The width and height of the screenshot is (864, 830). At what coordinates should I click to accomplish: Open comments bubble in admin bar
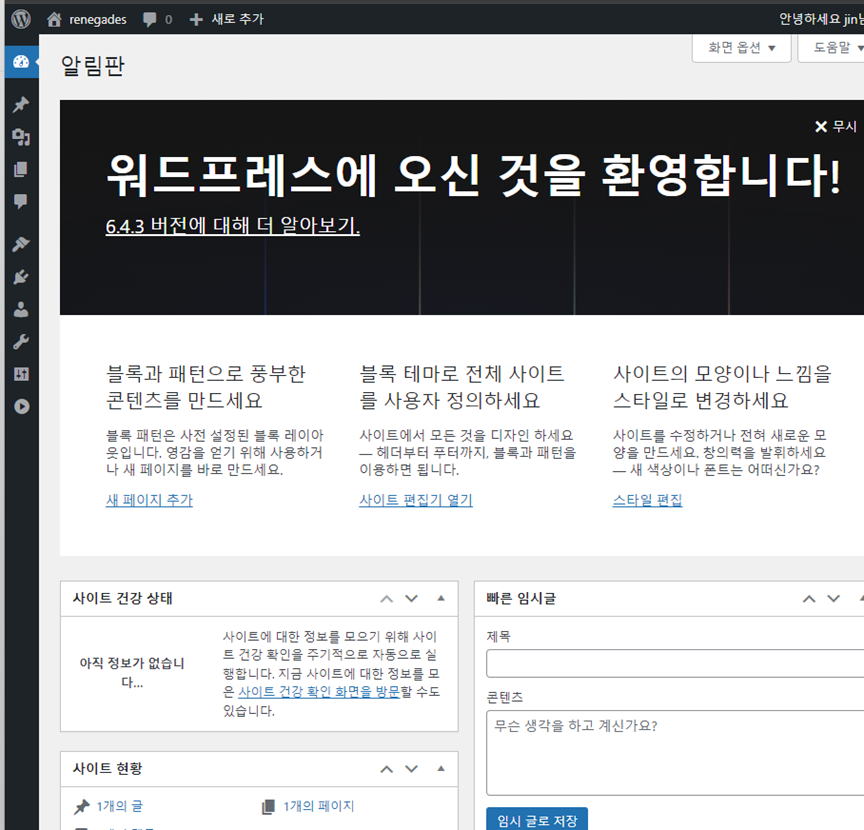pyautogui.click(x=157, y=19)
